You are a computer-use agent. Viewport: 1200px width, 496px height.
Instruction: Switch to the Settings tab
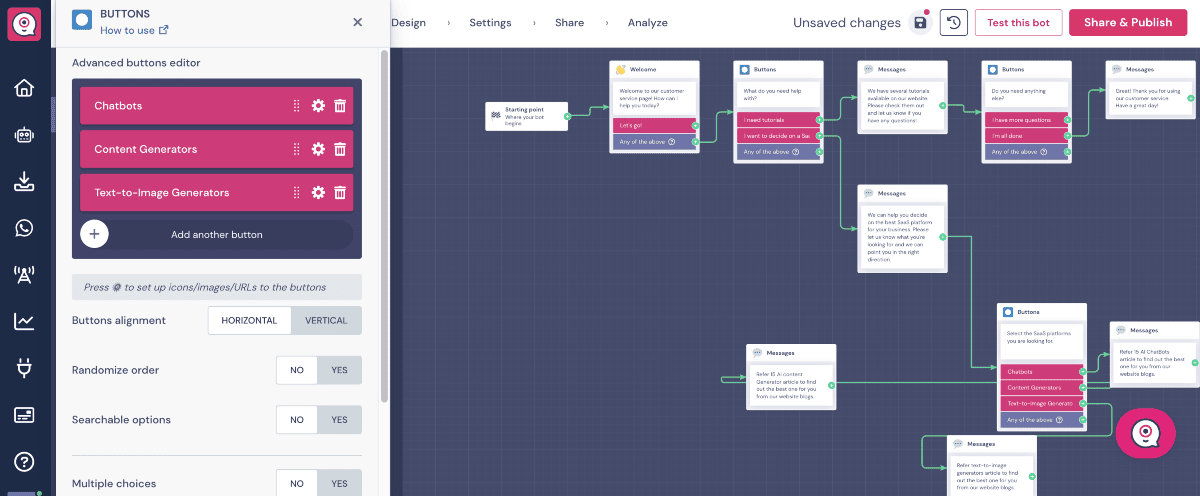[490, 23]
